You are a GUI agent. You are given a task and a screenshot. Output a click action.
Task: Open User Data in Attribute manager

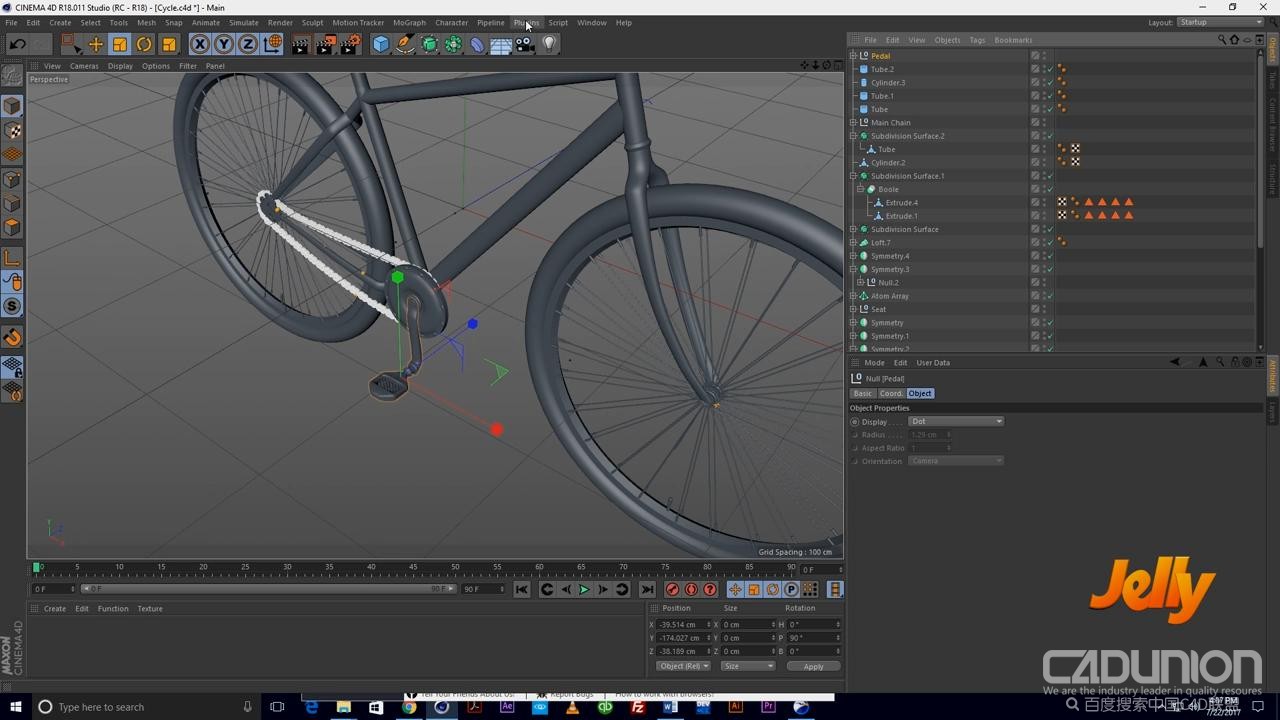coord(933,363)
